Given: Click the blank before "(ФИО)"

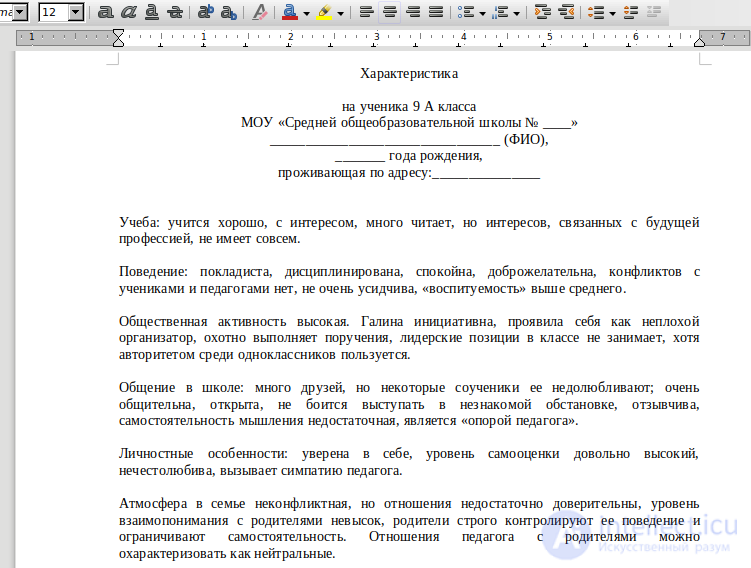Looking at the screenshot, I should pyautogui.click(x=385, y=140).
